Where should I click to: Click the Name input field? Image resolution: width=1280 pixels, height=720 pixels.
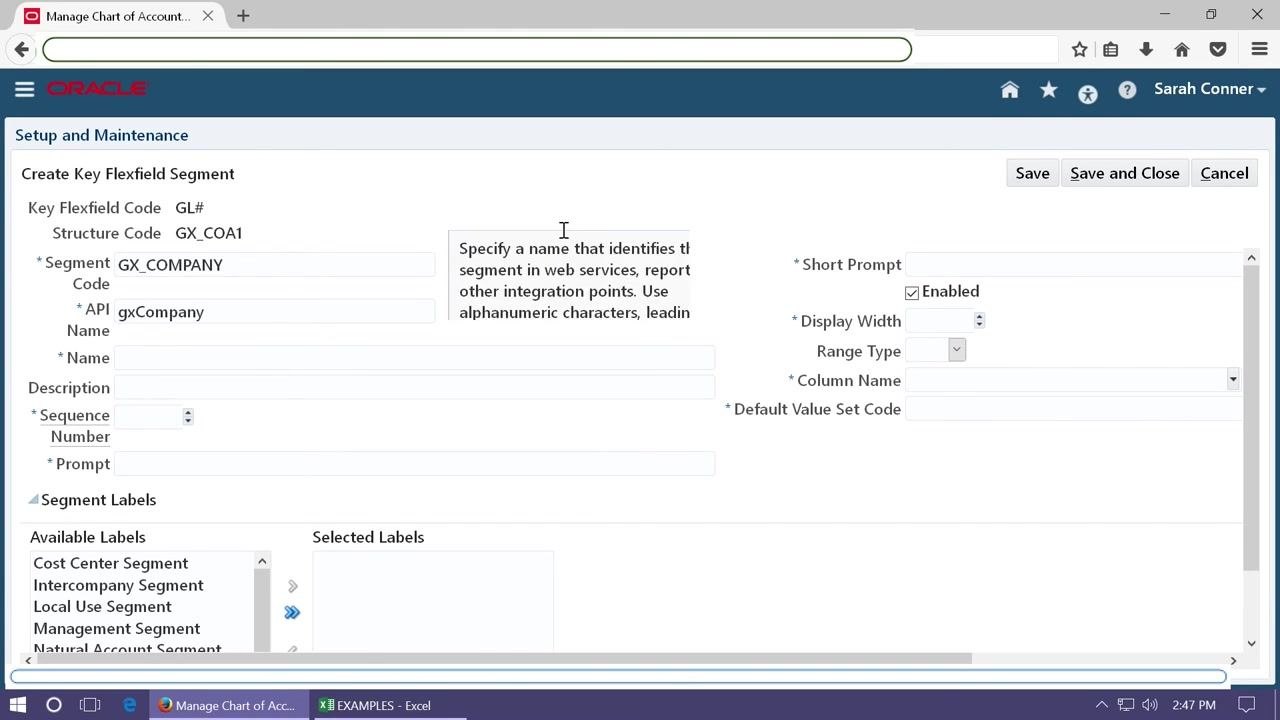414,358
